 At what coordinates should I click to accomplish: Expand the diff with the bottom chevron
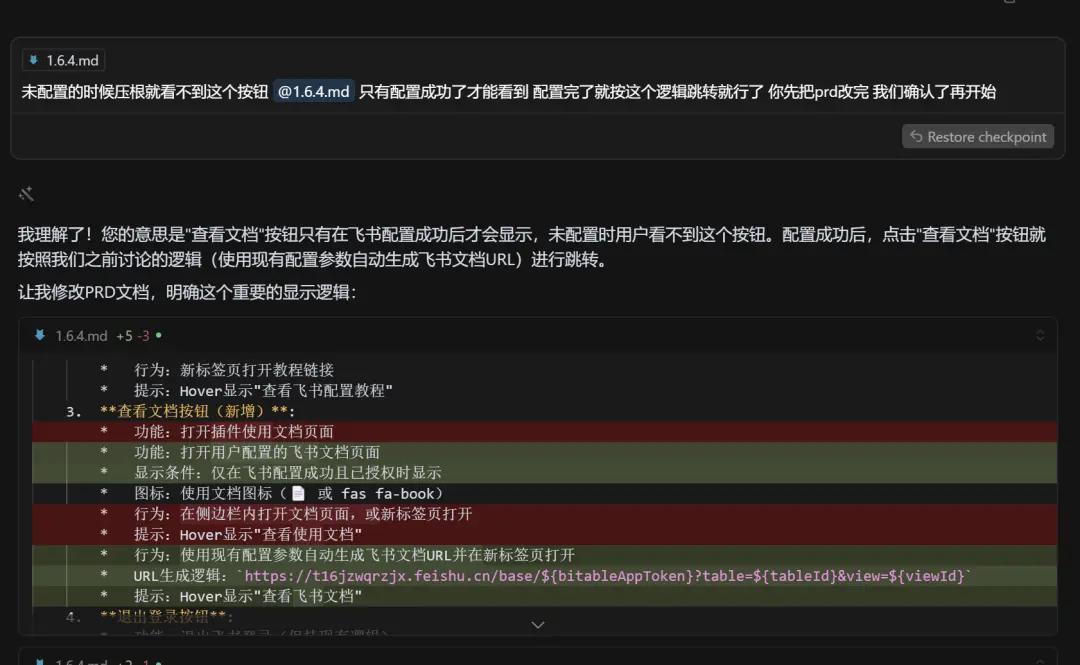pos(538,625)
